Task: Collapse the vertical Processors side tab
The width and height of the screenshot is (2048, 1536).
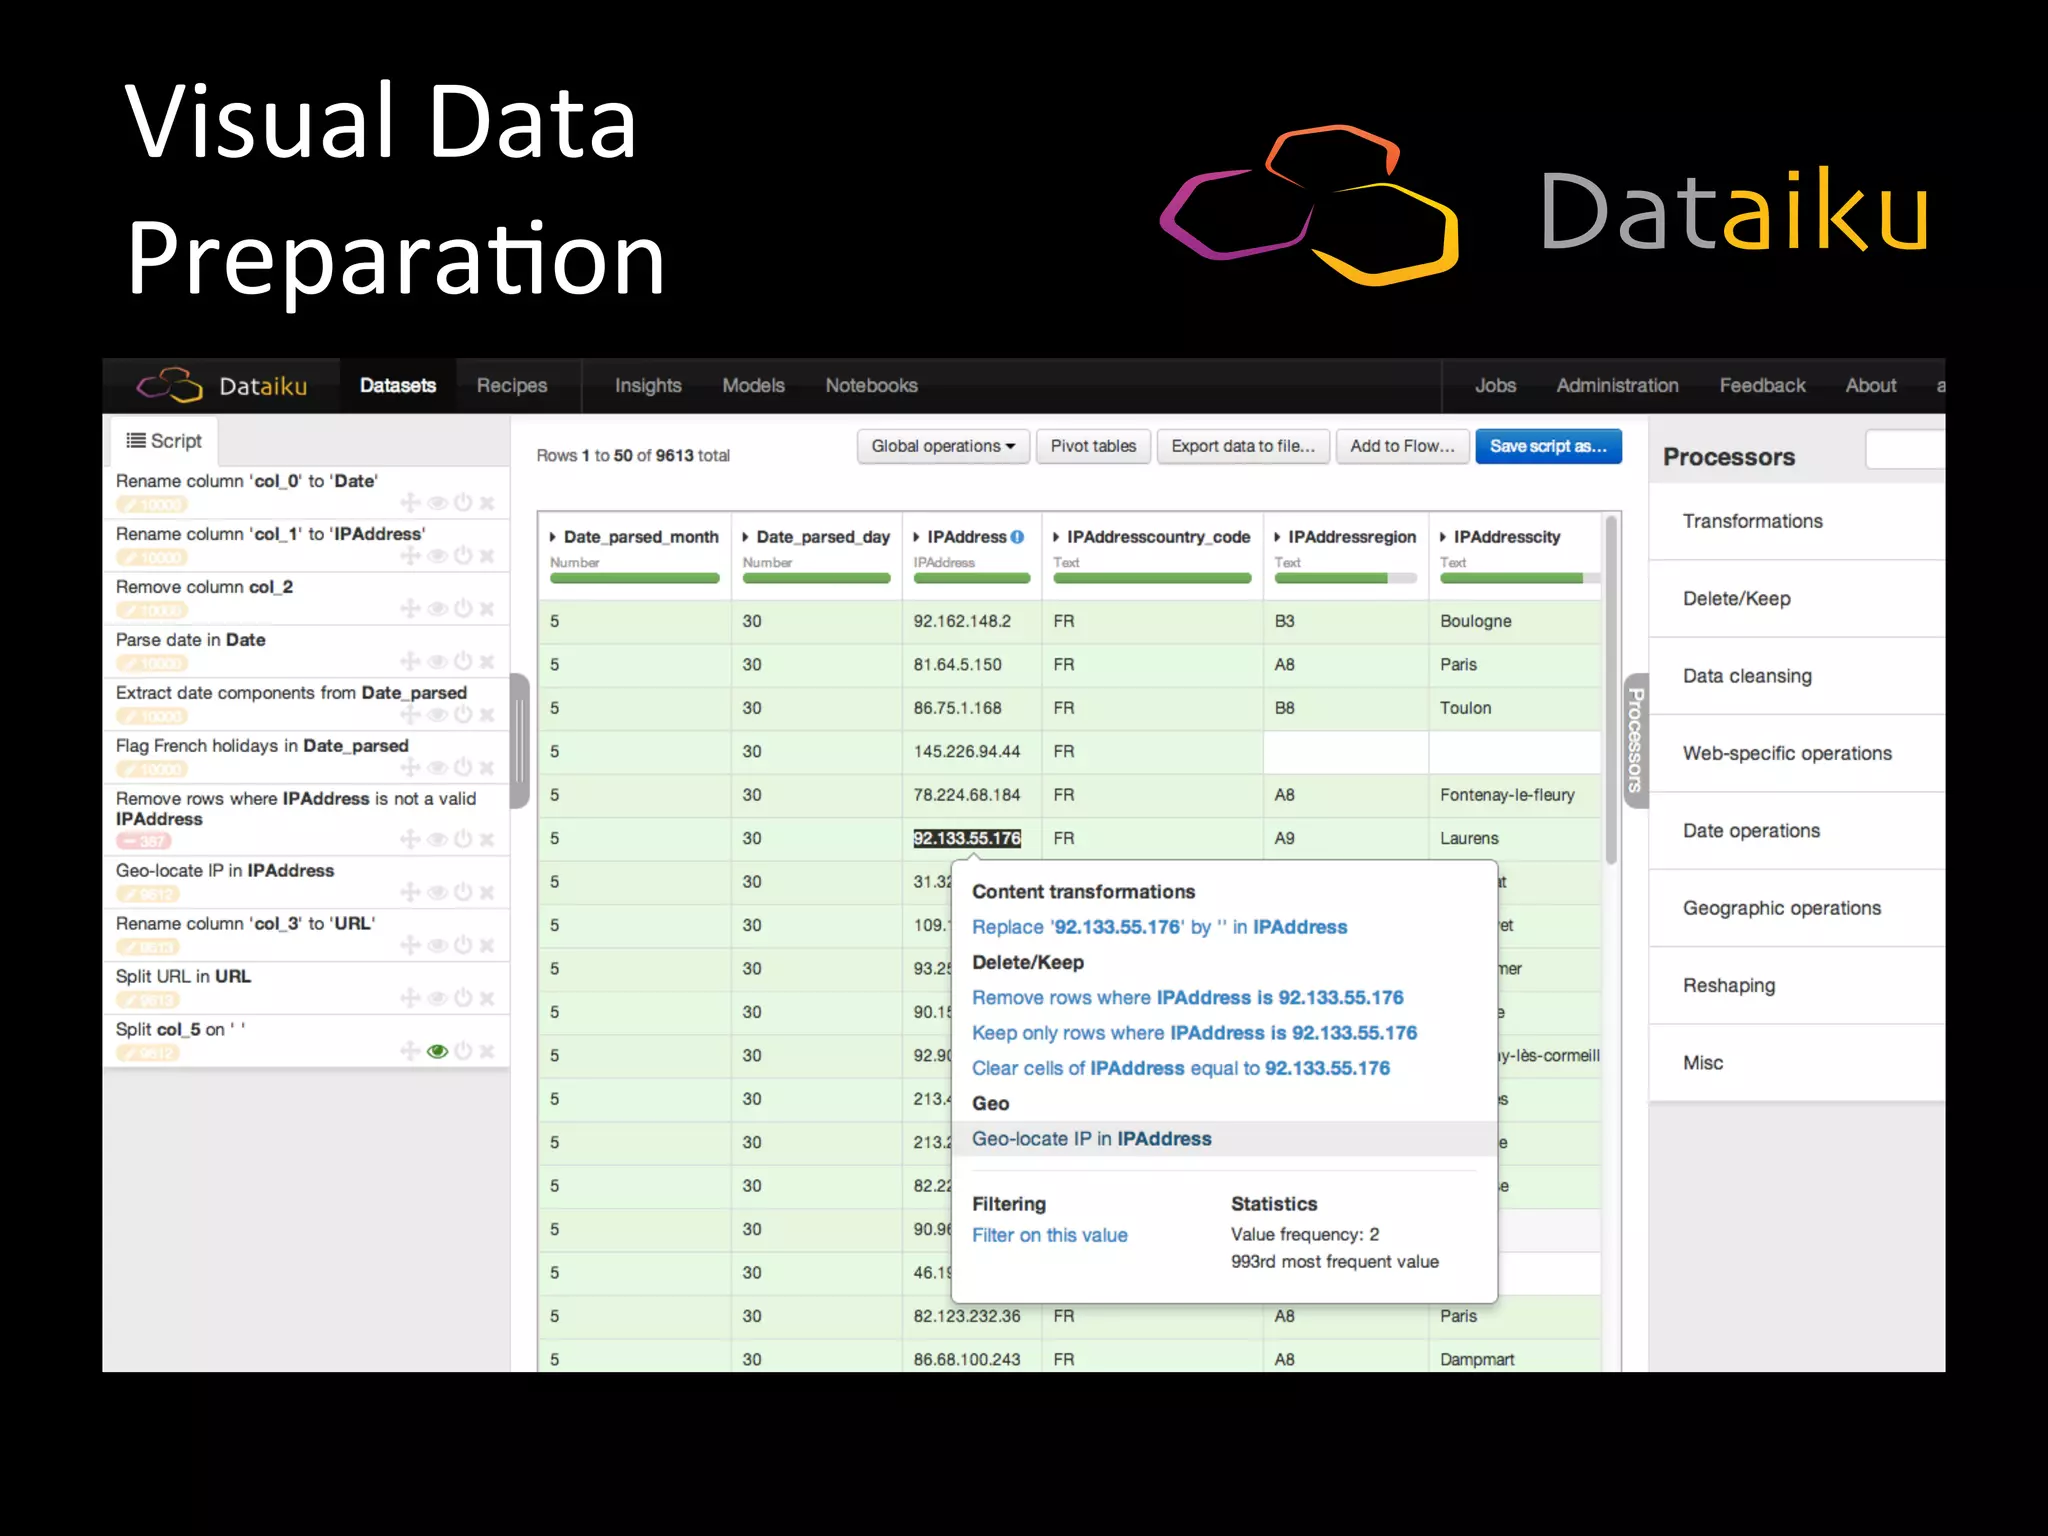Action: pos(1636,740)
